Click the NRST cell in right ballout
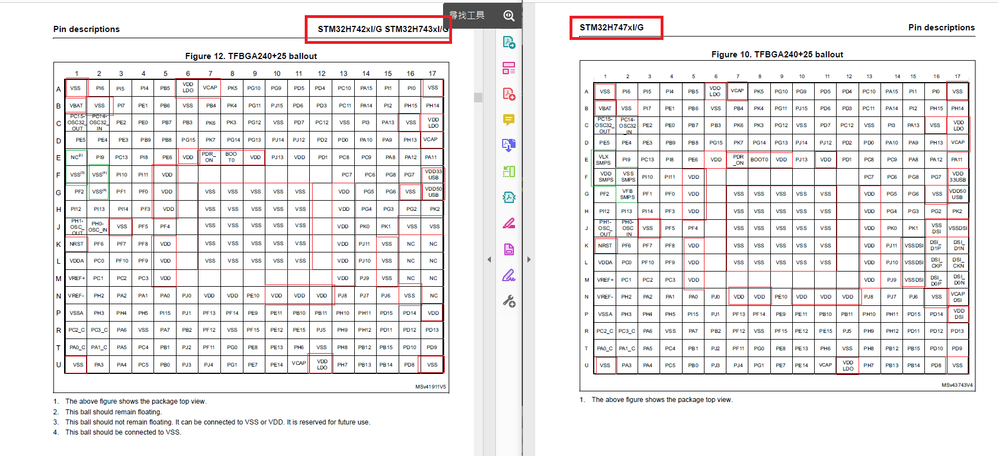The width and height of the screenshot is (998, 456). (x=605, y=245)
